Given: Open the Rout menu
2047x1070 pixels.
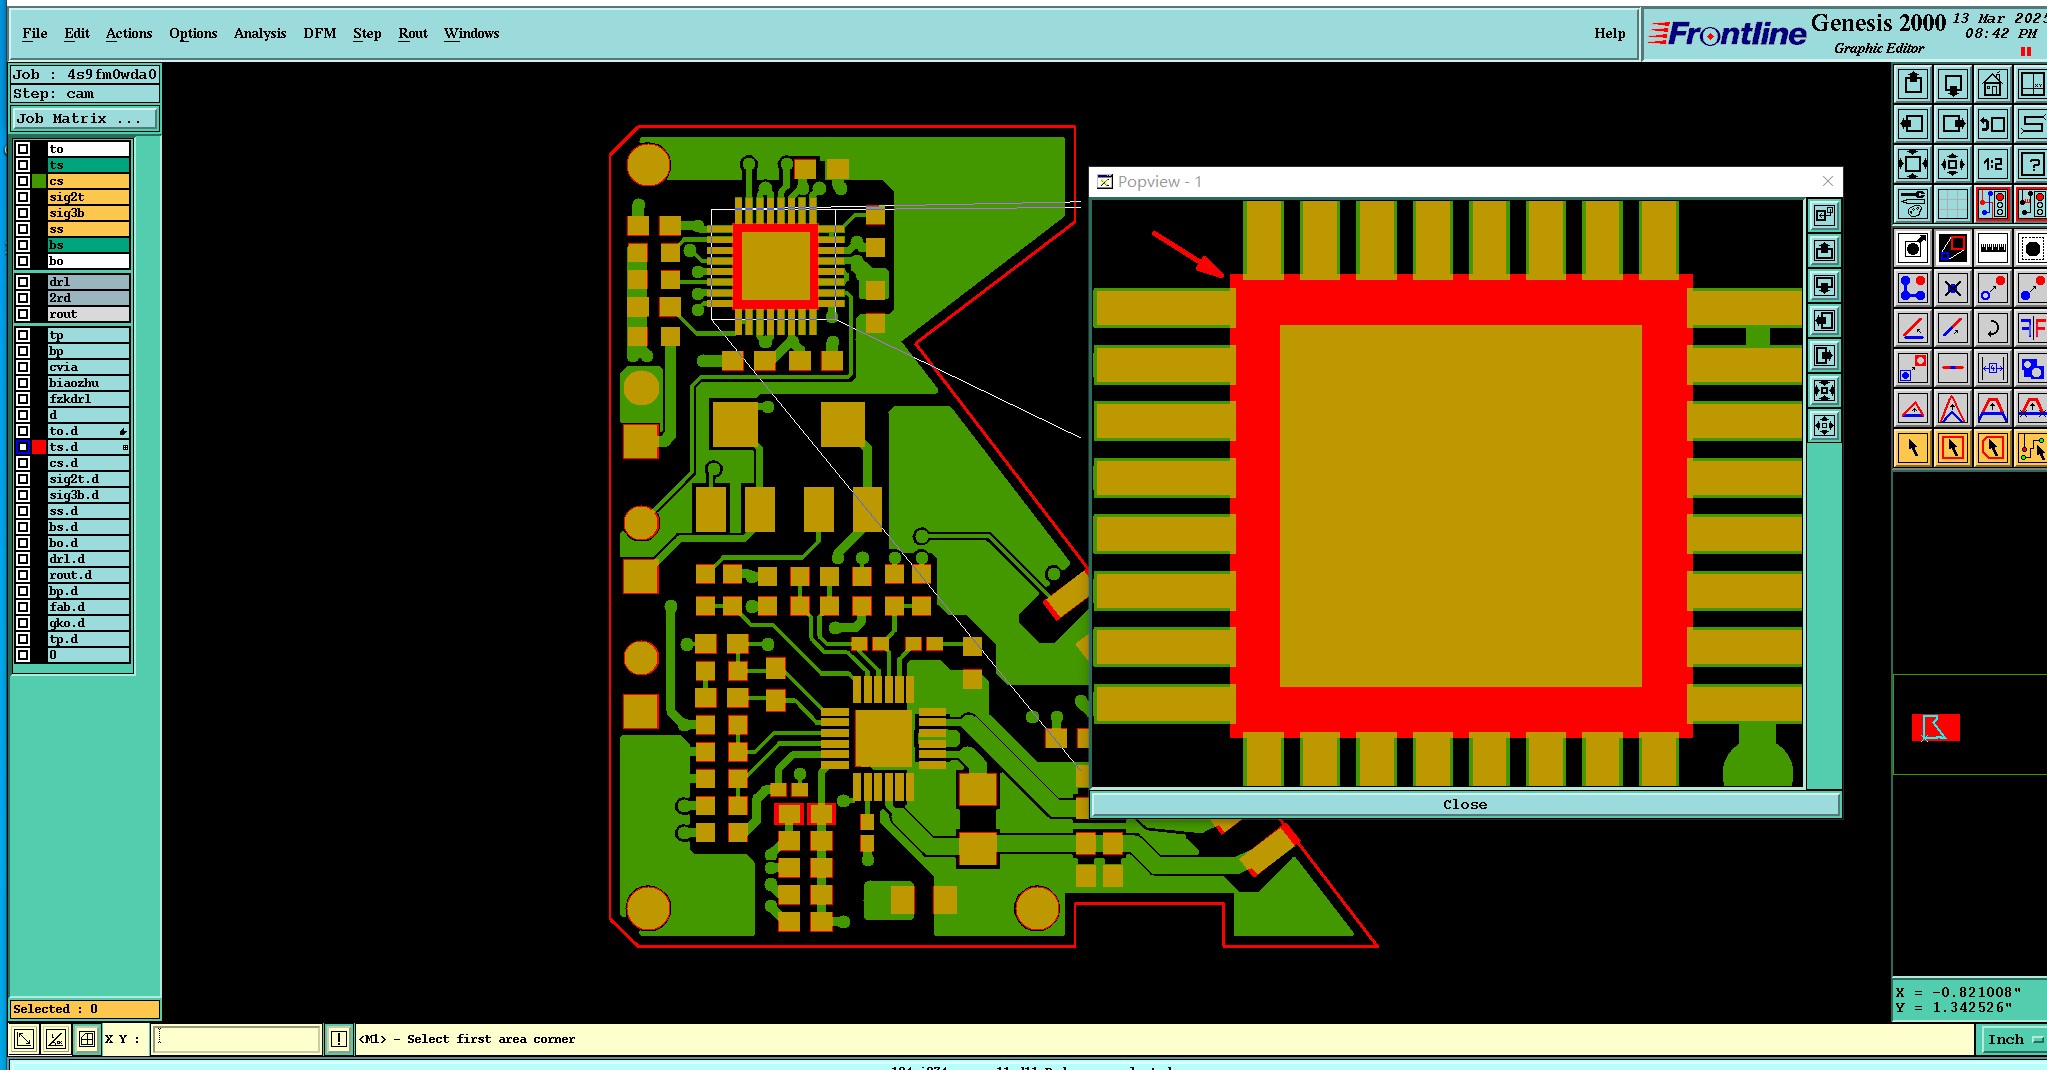Looking at the screenshot, I should [x=413, y=33].
